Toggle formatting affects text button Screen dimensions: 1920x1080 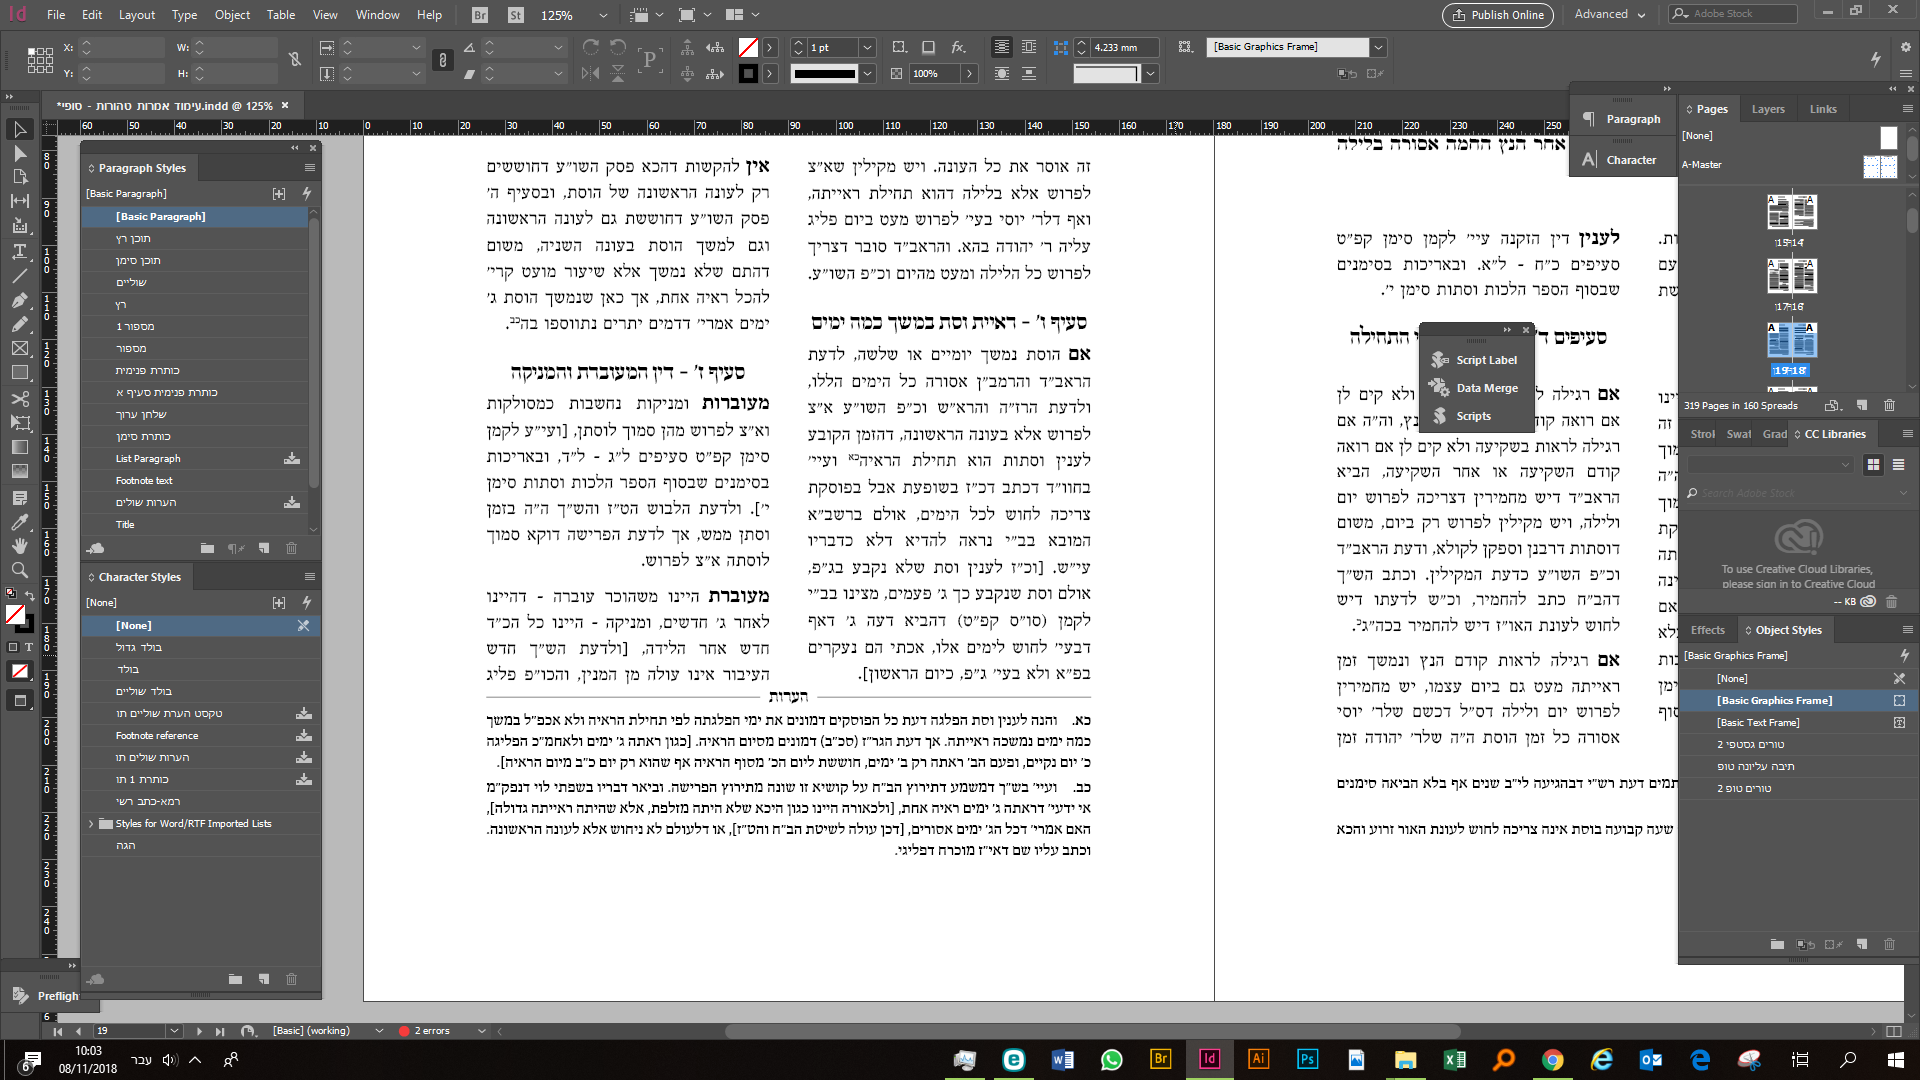pyautogui.click(x=29, y=647)
